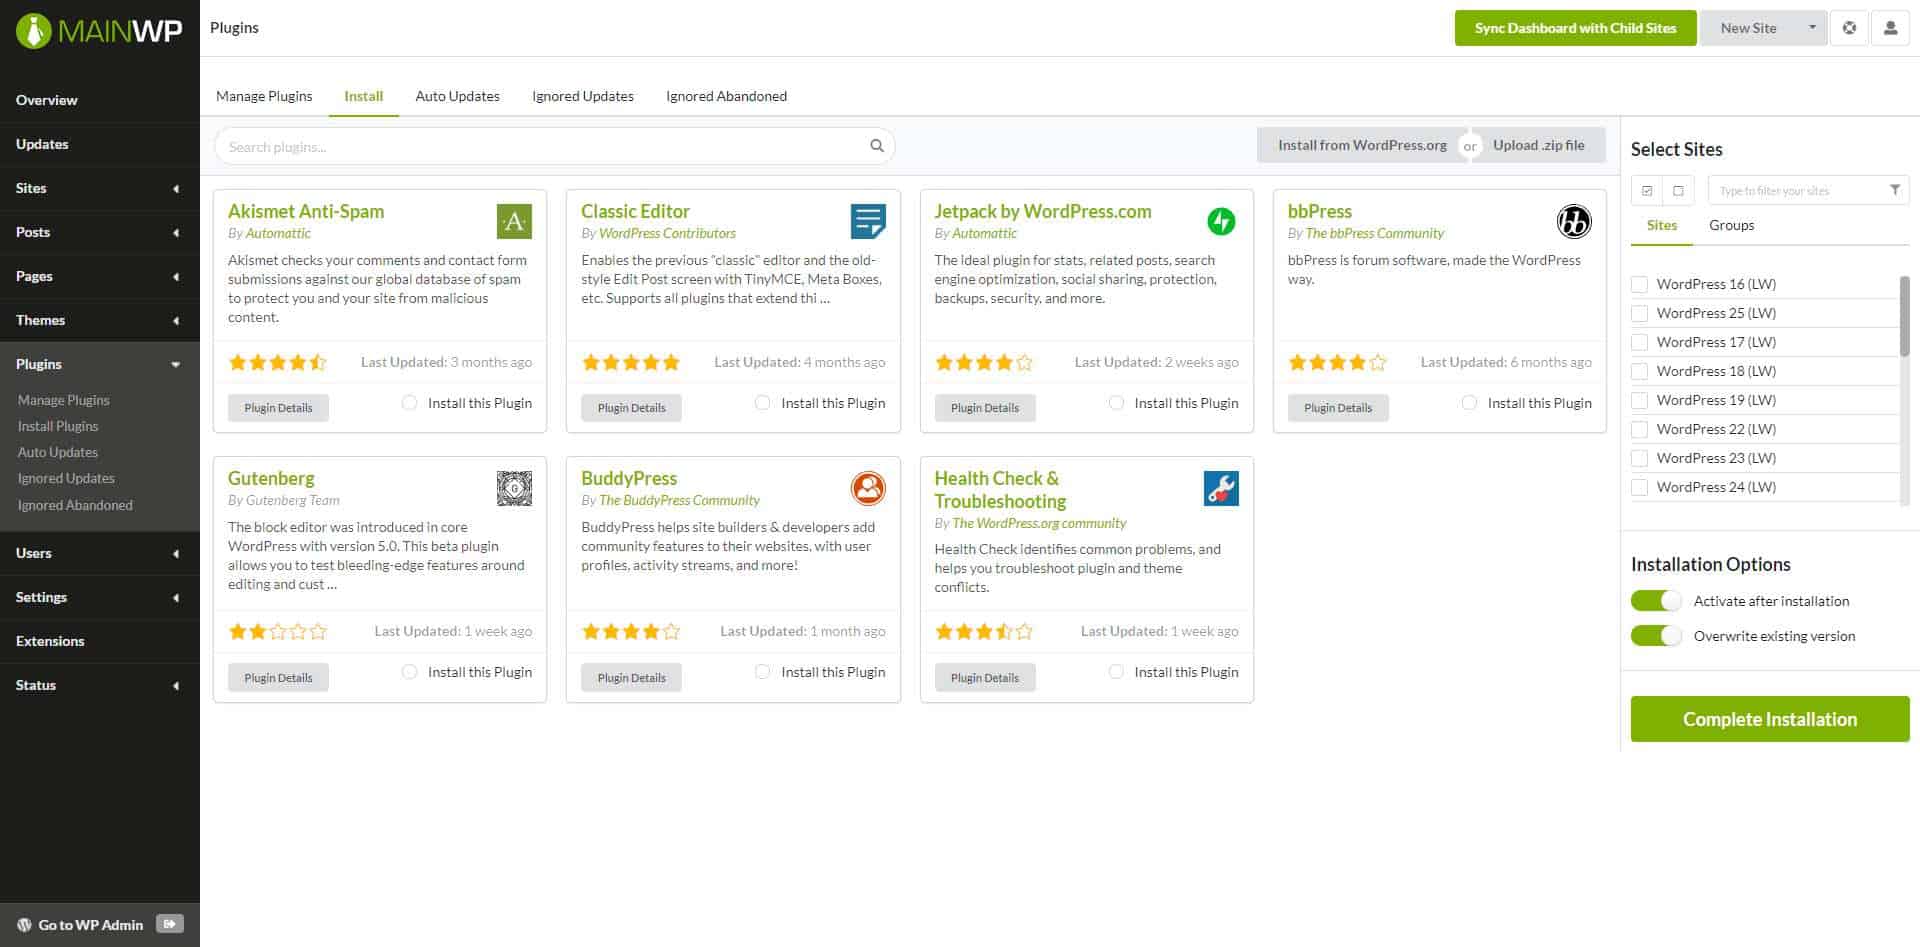Click the site list scrollbar
1920x947 pixels.
pos(1903,316)
